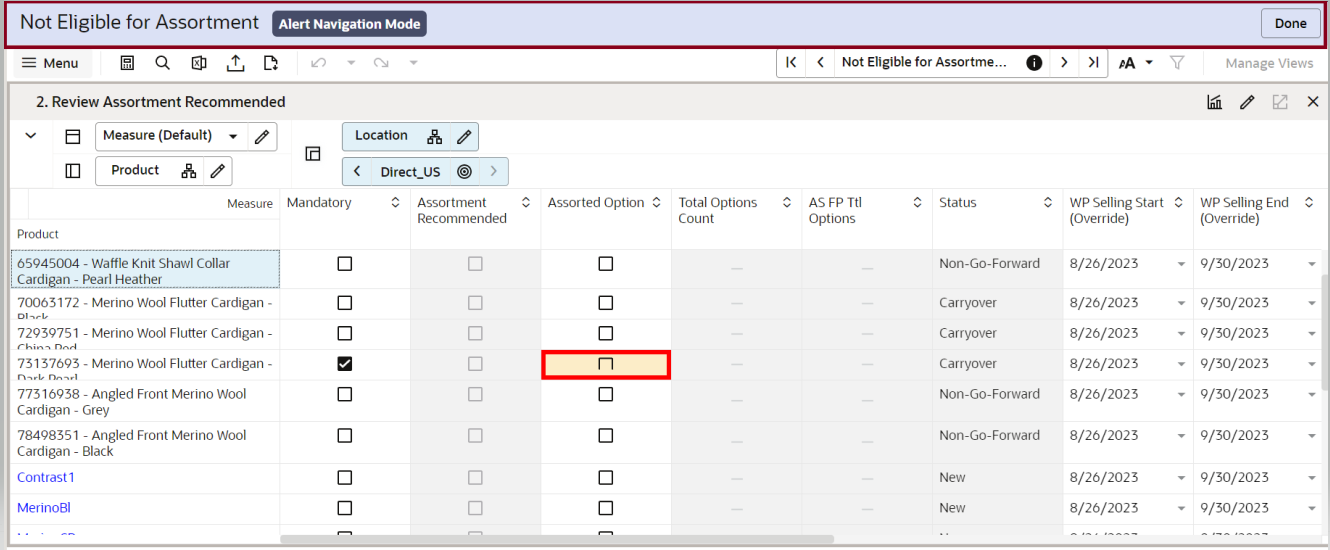
Task: Click the undo arrow icon
Action: 318,63
